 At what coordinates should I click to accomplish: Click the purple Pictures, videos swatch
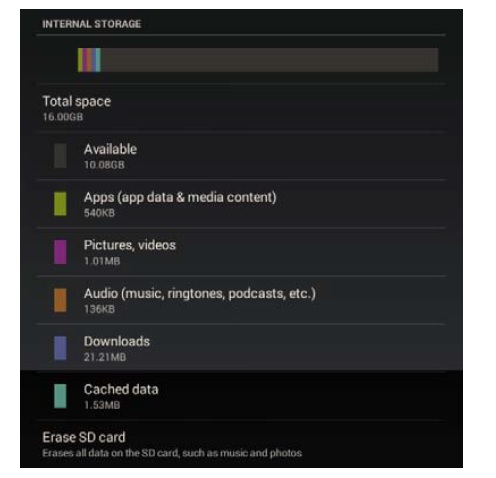[x=60, y=252]
